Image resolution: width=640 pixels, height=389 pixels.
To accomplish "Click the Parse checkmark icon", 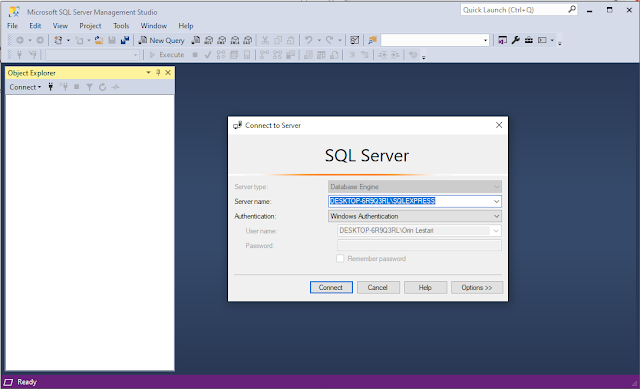I will click(x=208, y=55).
